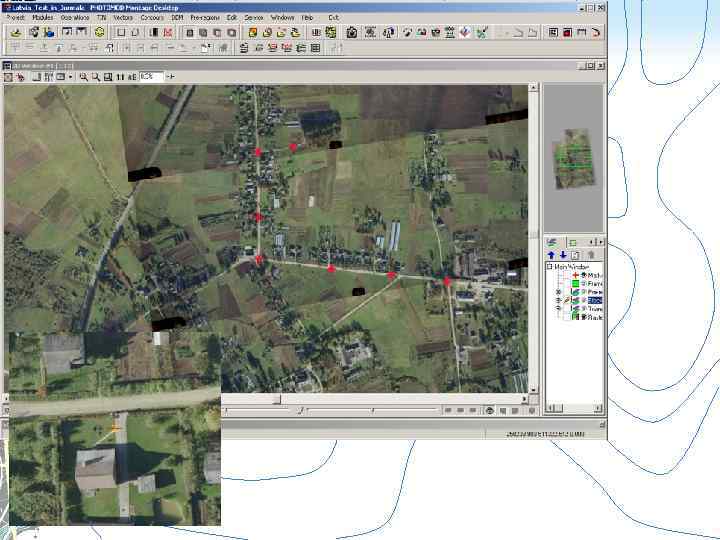The height and width of the screenshot is (540, 720).
Task: Click the zoom in magnifier icon
Action: 84,77
